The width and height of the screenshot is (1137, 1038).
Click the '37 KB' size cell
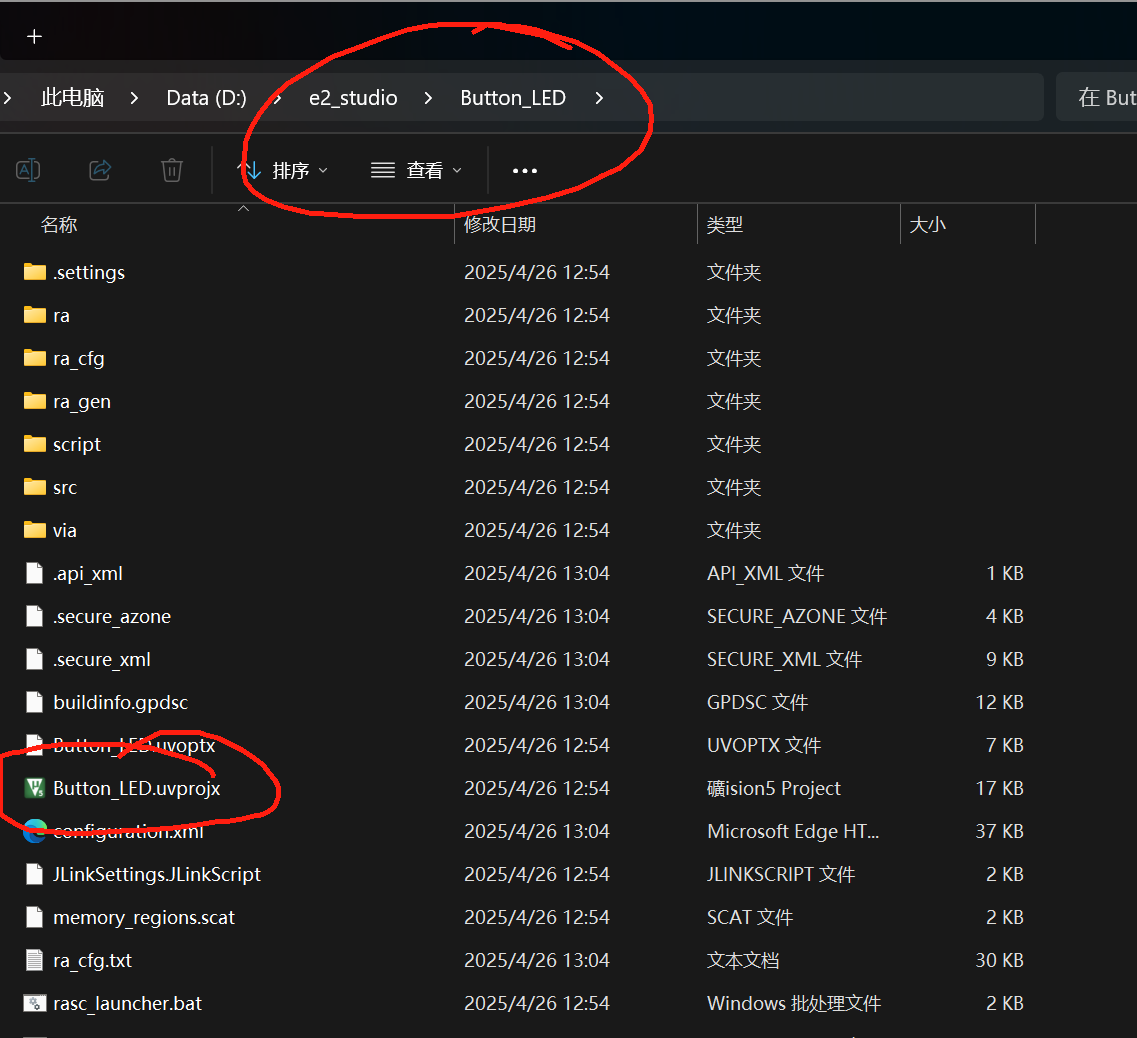point(999,831)
